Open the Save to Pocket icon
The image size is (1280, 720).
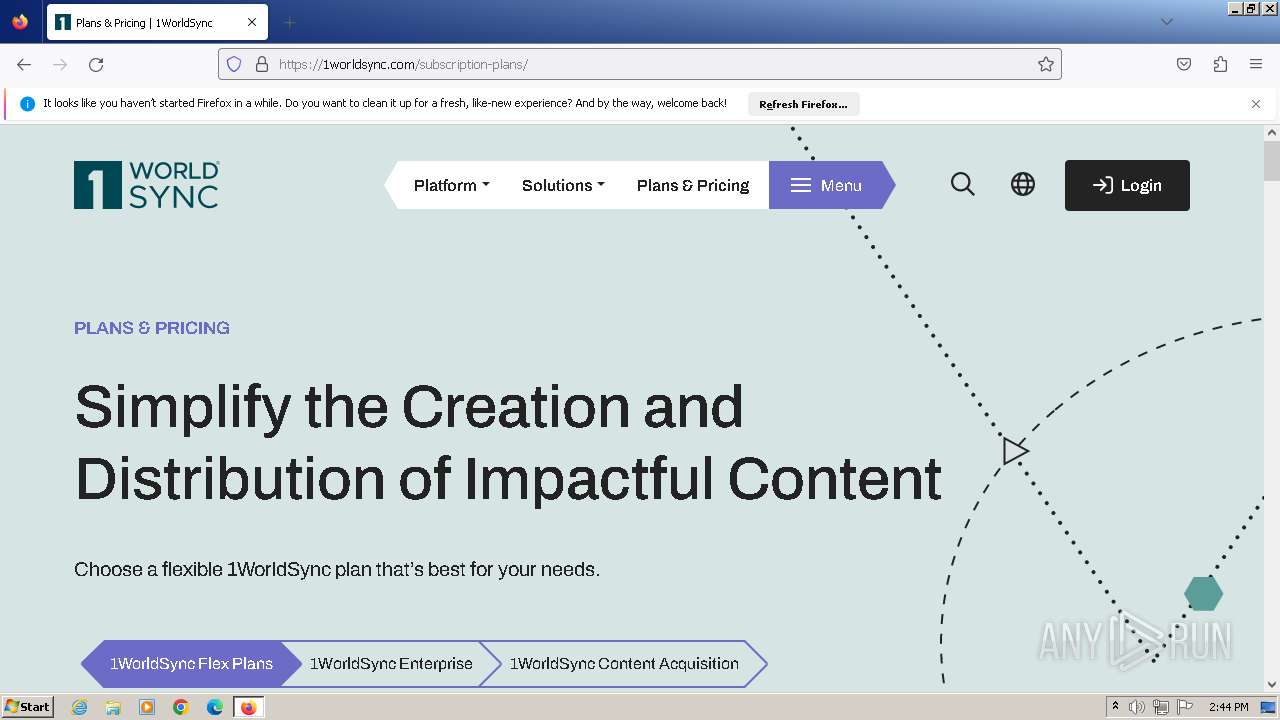pyautogui.click(x=1184, y=64)
